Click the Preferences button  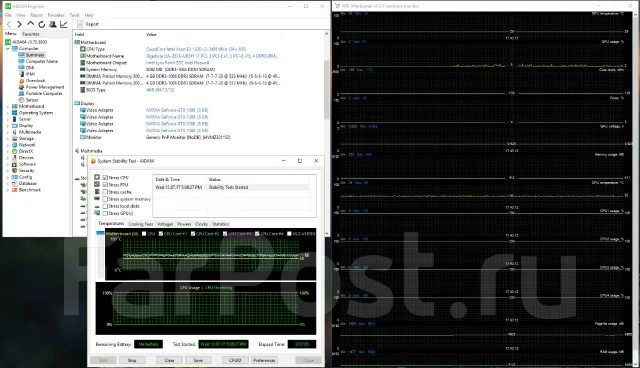coord(264,360)
